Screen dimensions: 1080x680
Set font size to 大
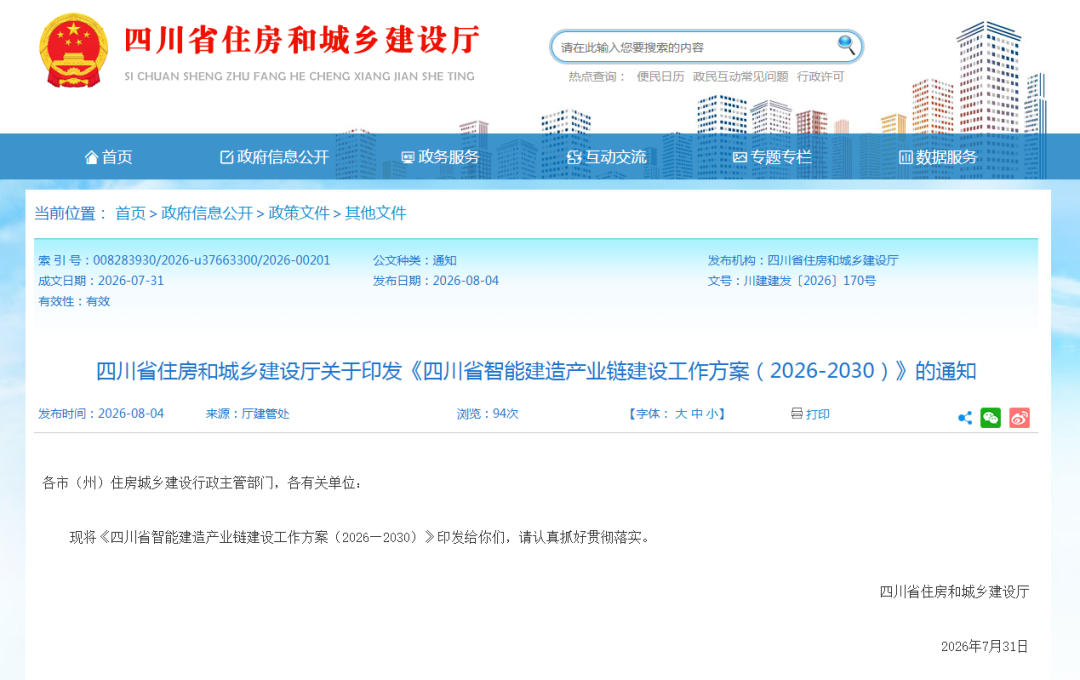click(x=681, y=414)
